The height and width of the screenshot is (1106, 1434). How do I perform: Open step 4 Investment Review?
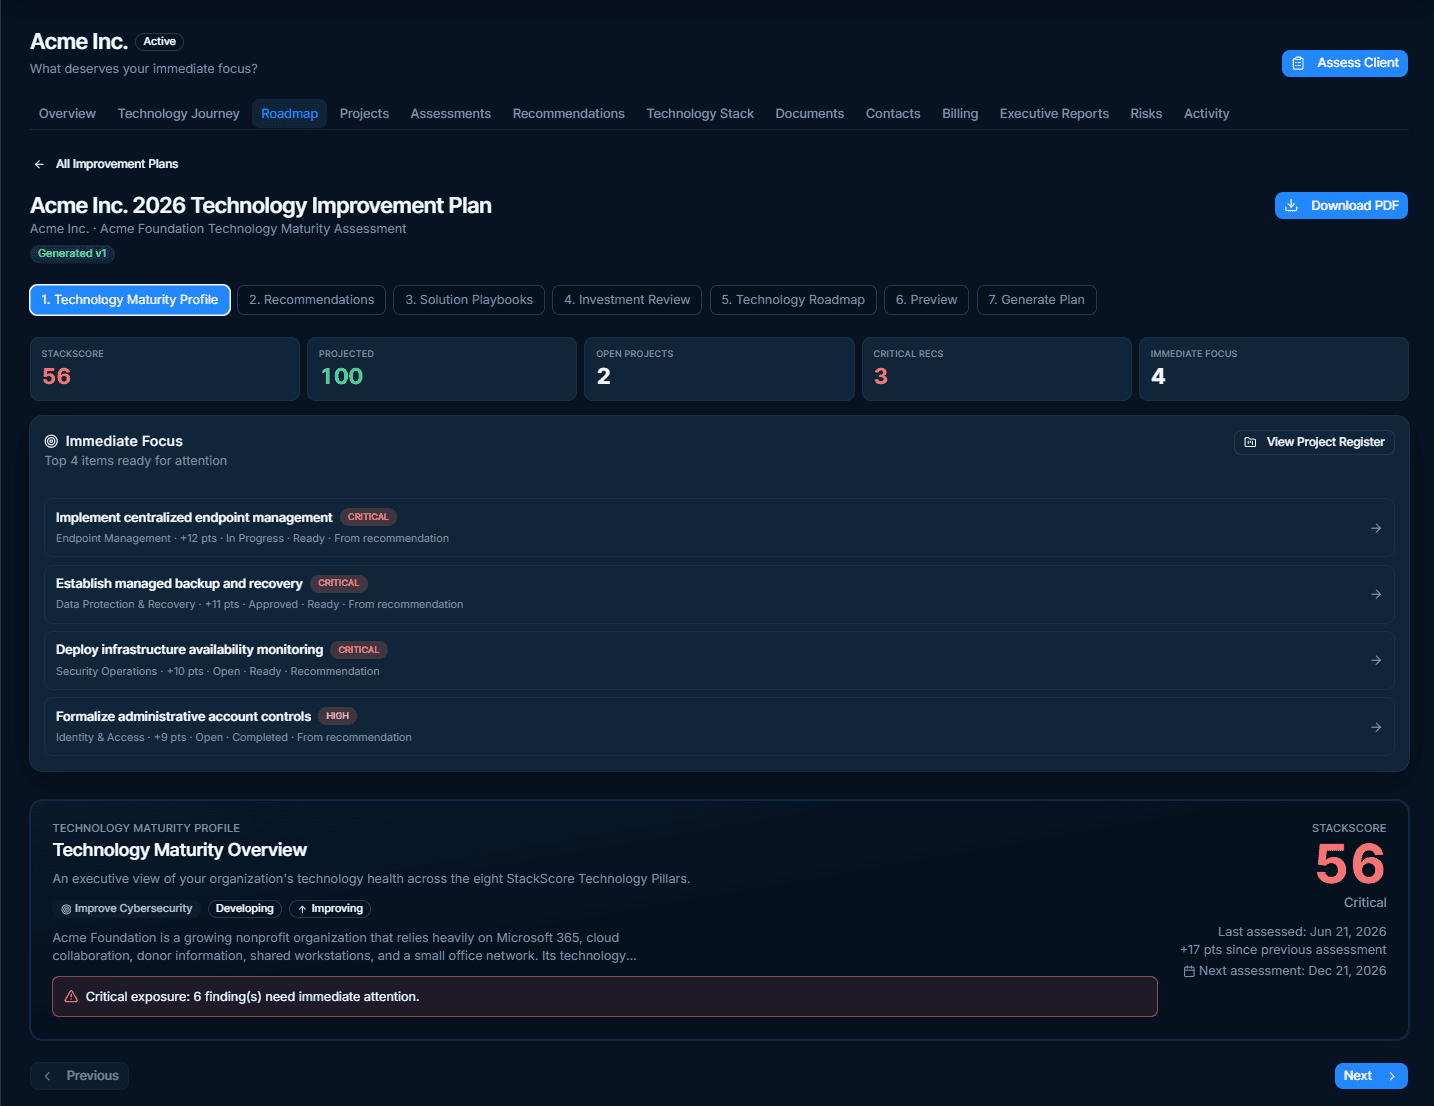click(627, 300)
